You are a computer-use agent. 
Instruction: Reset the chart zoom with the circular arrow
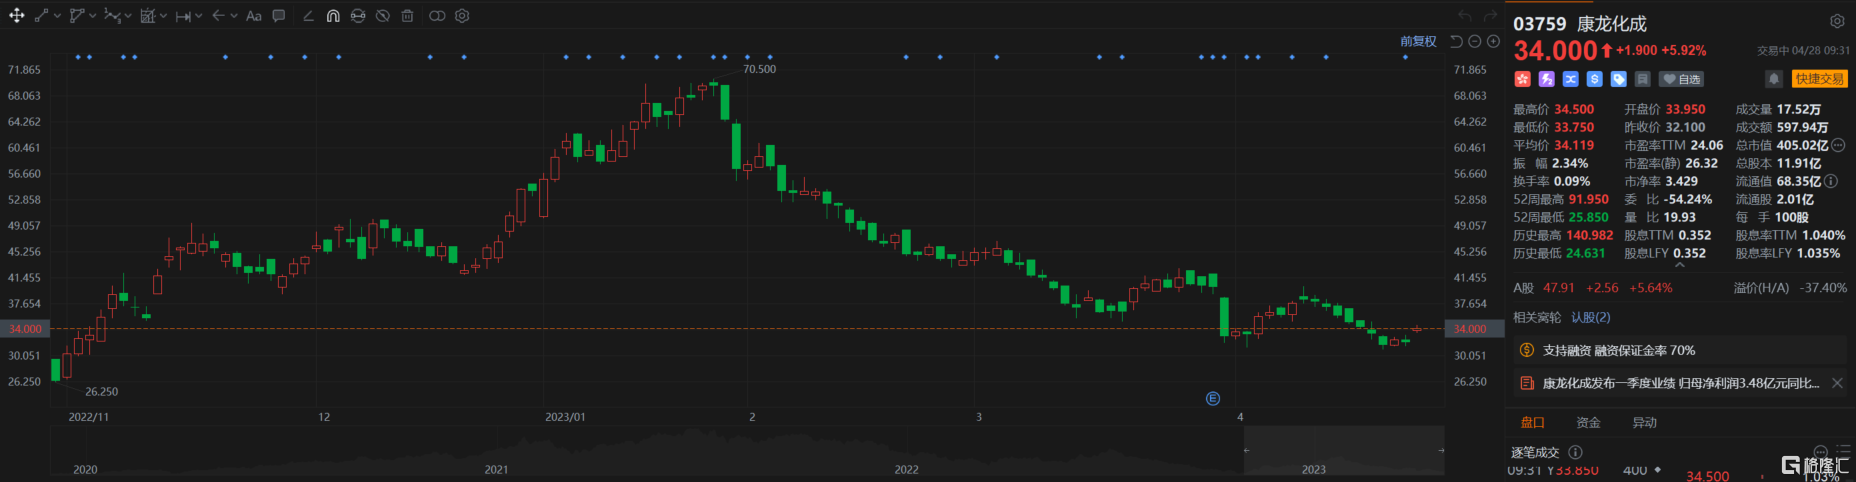point(1457,41)
